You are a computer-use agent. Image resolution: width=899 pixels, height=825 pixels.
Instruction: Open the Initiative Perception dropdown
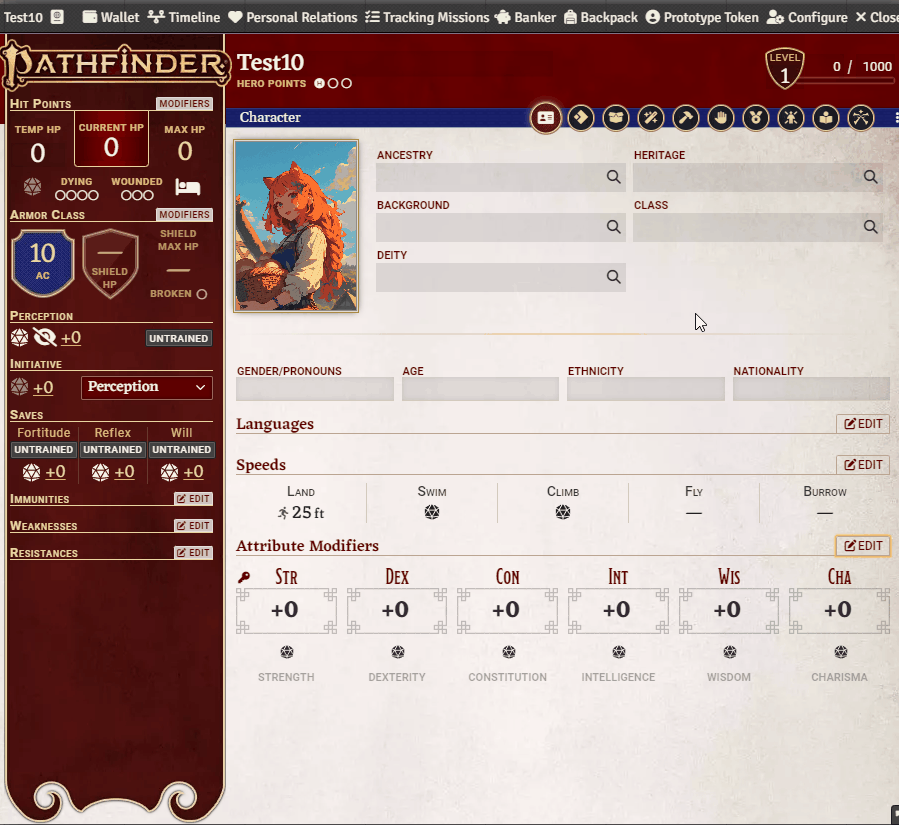[147, 388]
